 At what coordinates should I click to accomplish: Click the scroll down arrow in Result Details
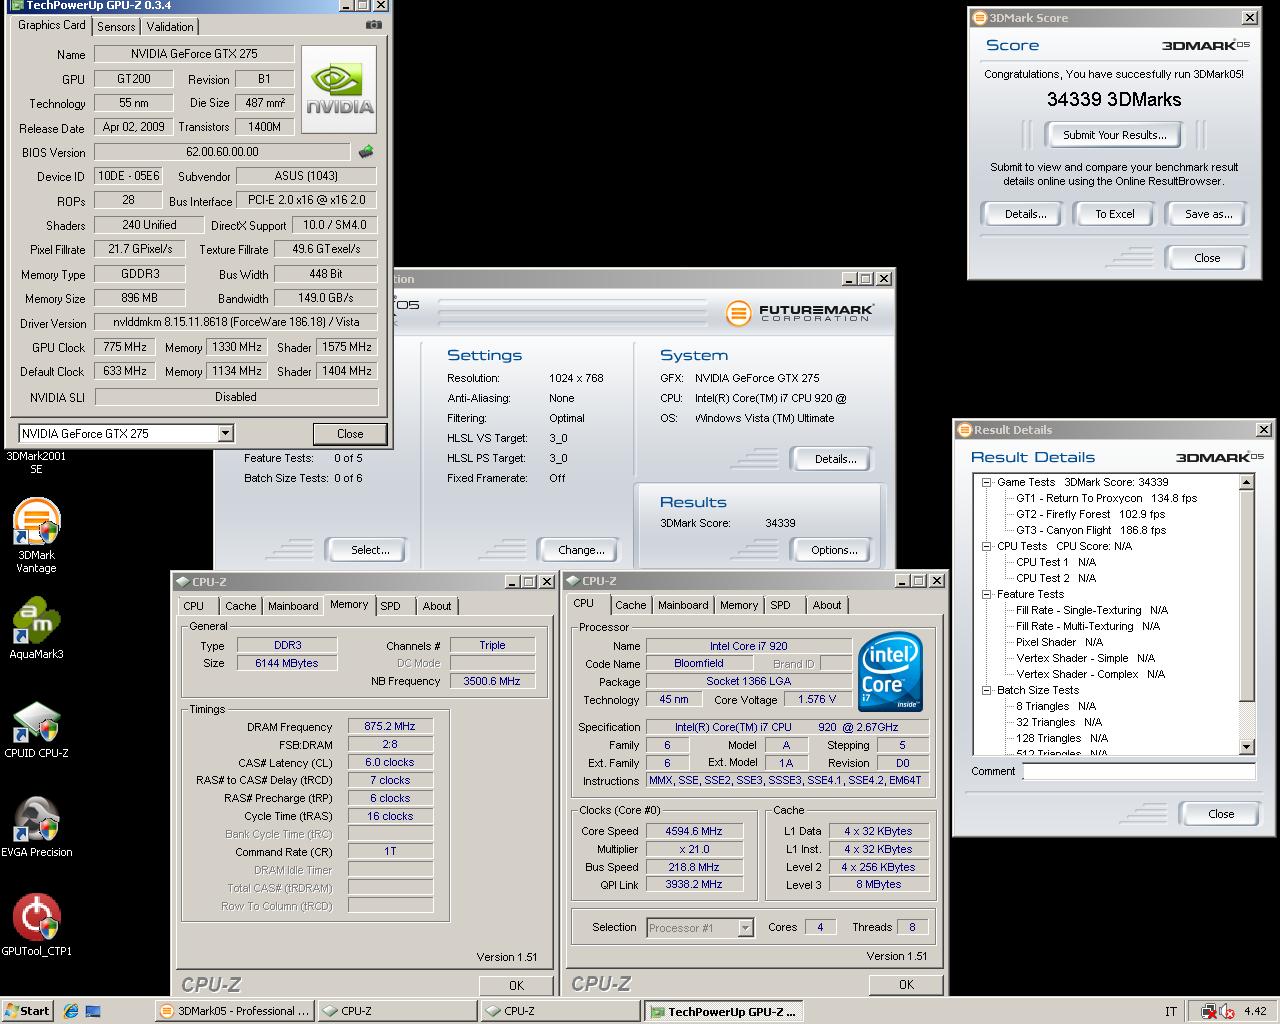[x=1246, y=746]
